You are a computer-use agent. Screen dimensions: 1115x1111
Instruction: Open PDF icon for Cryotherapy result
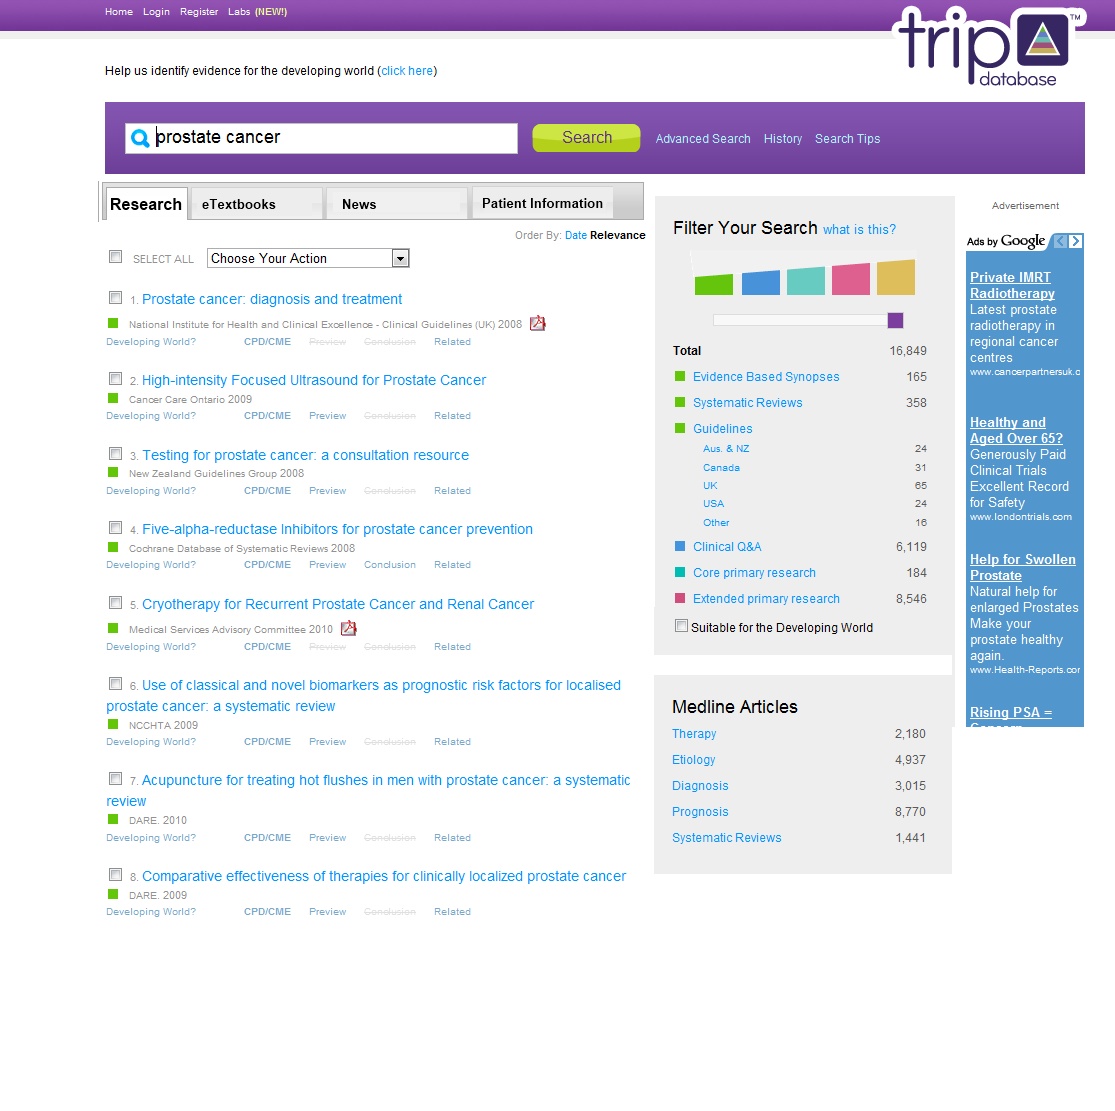pos(349,628)
